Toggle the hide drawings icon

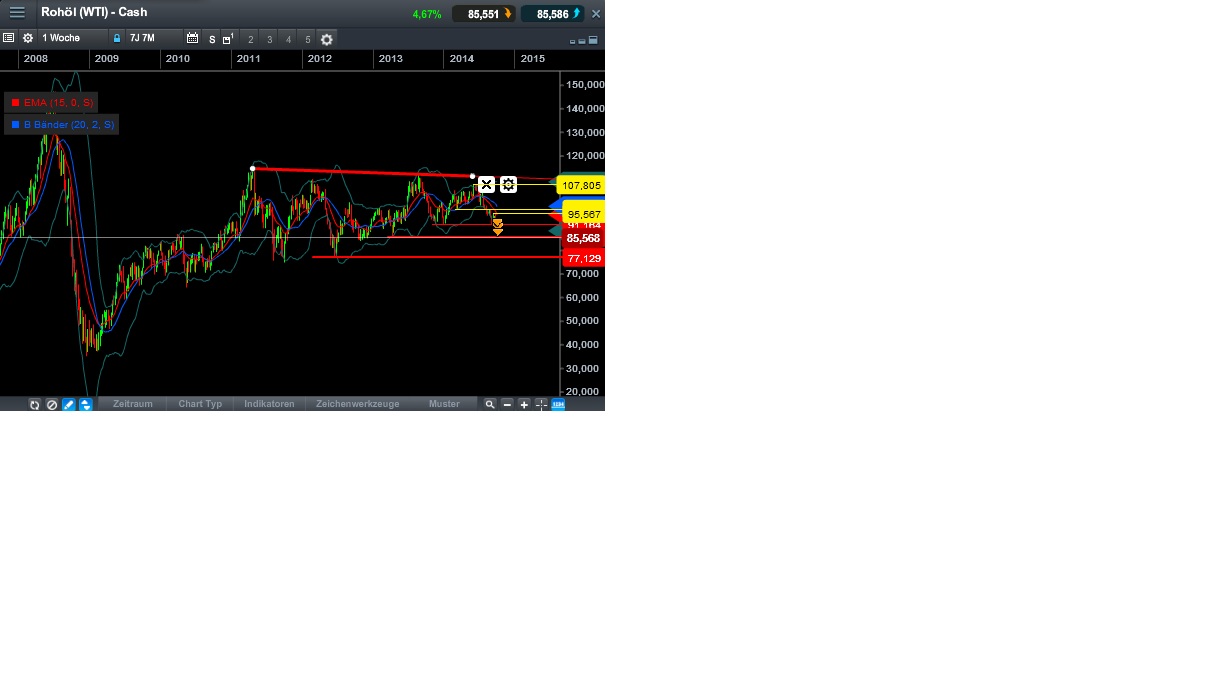[51, 404]
